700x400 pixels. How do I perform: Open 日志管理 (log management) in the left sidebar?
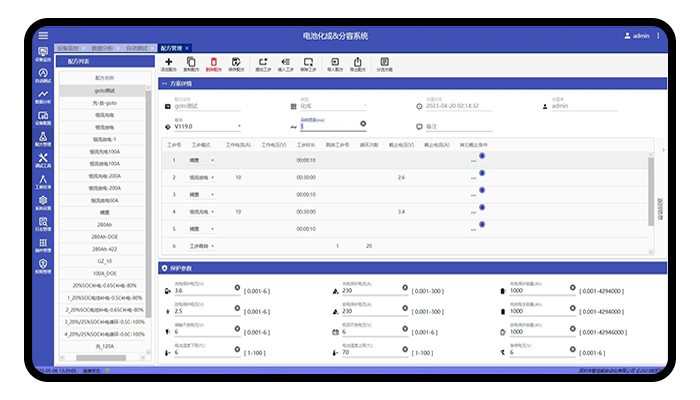43,223
